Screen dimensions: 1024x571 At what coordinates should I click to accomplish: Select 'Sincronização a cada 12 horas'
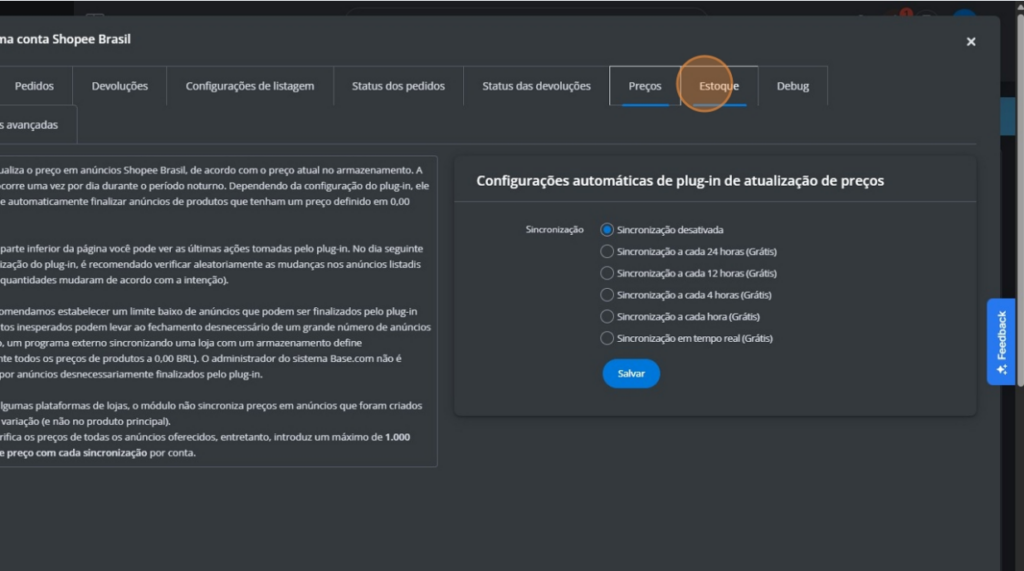(x=607, y=273)
